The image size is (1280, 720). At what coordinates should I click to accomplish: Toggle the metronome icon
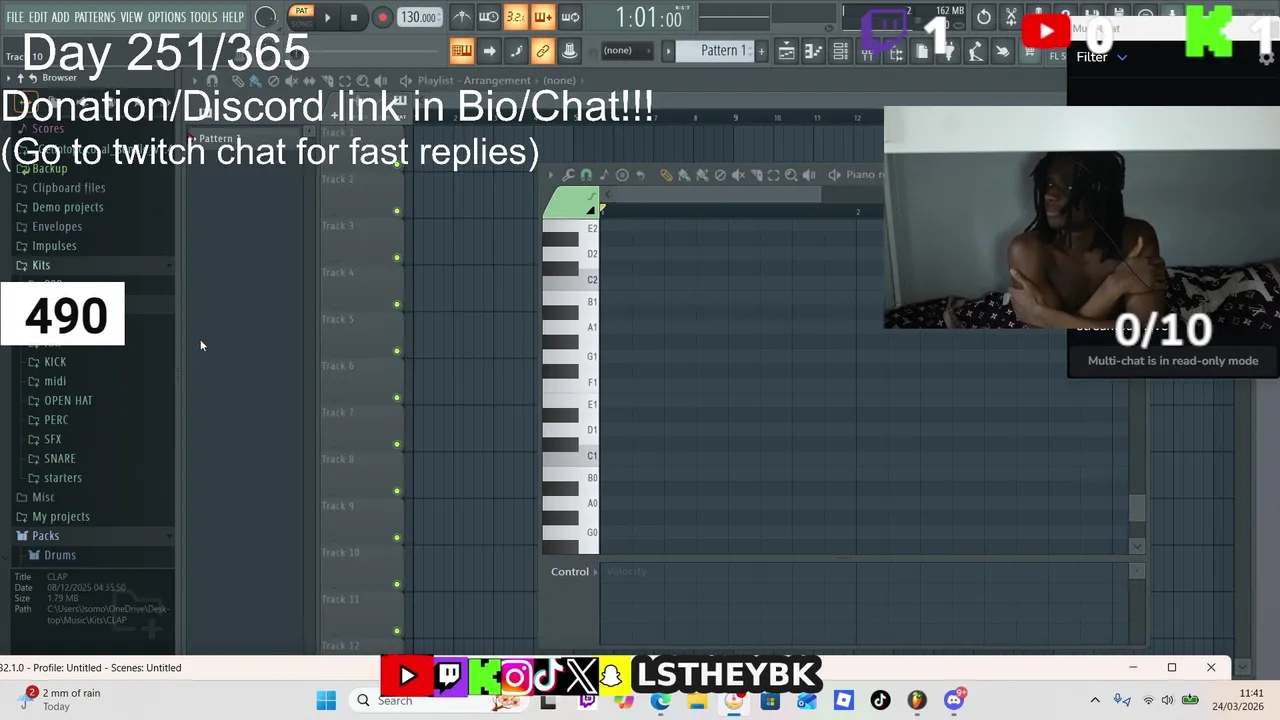[462, 17]
